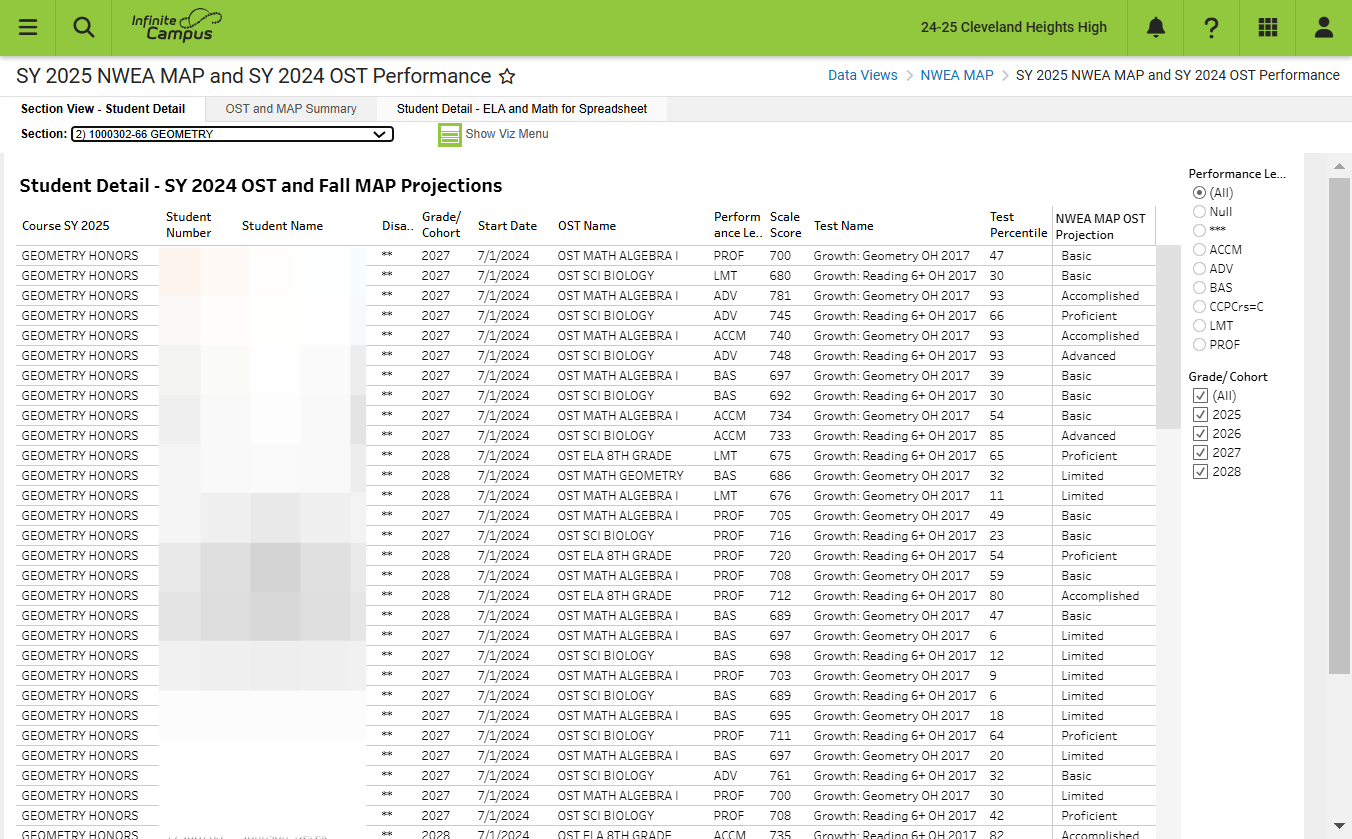Switch to Section View - Student Detail tab
This screenshot has height=839, width=1352.
pos(103,109)
